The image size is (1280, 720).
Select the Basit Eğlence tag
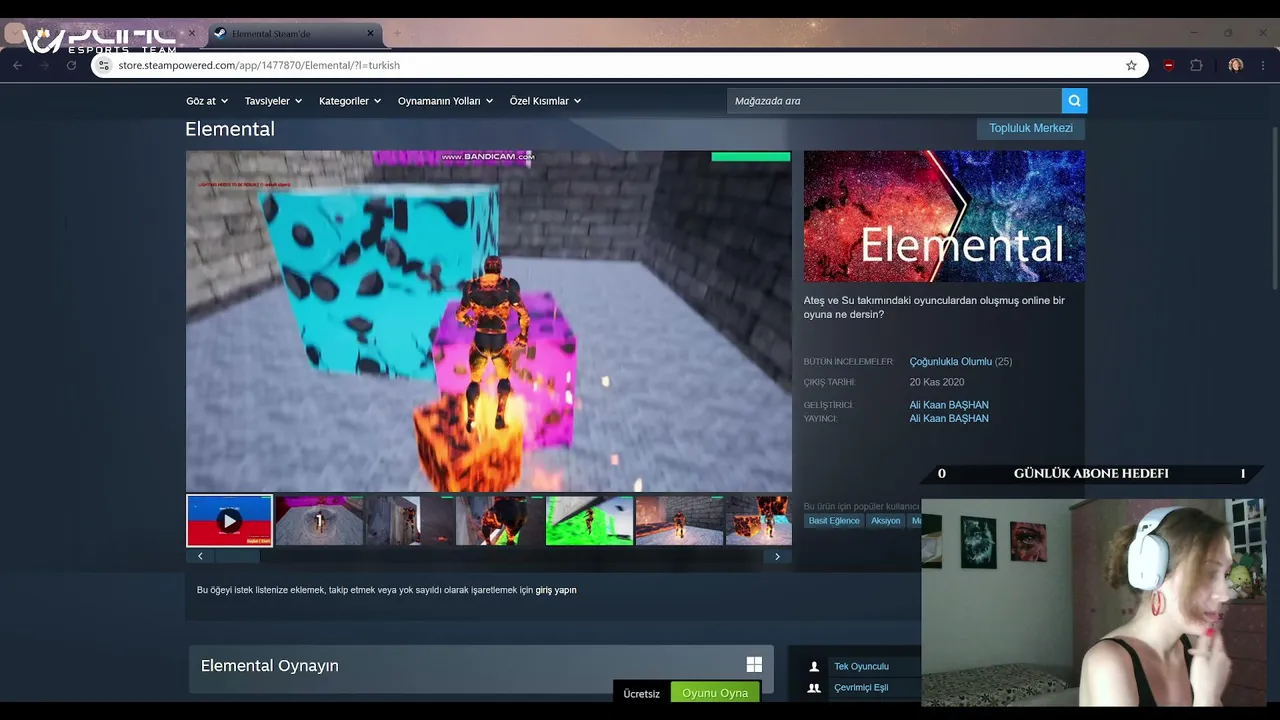pyautogui.click(x=834, y=521)
